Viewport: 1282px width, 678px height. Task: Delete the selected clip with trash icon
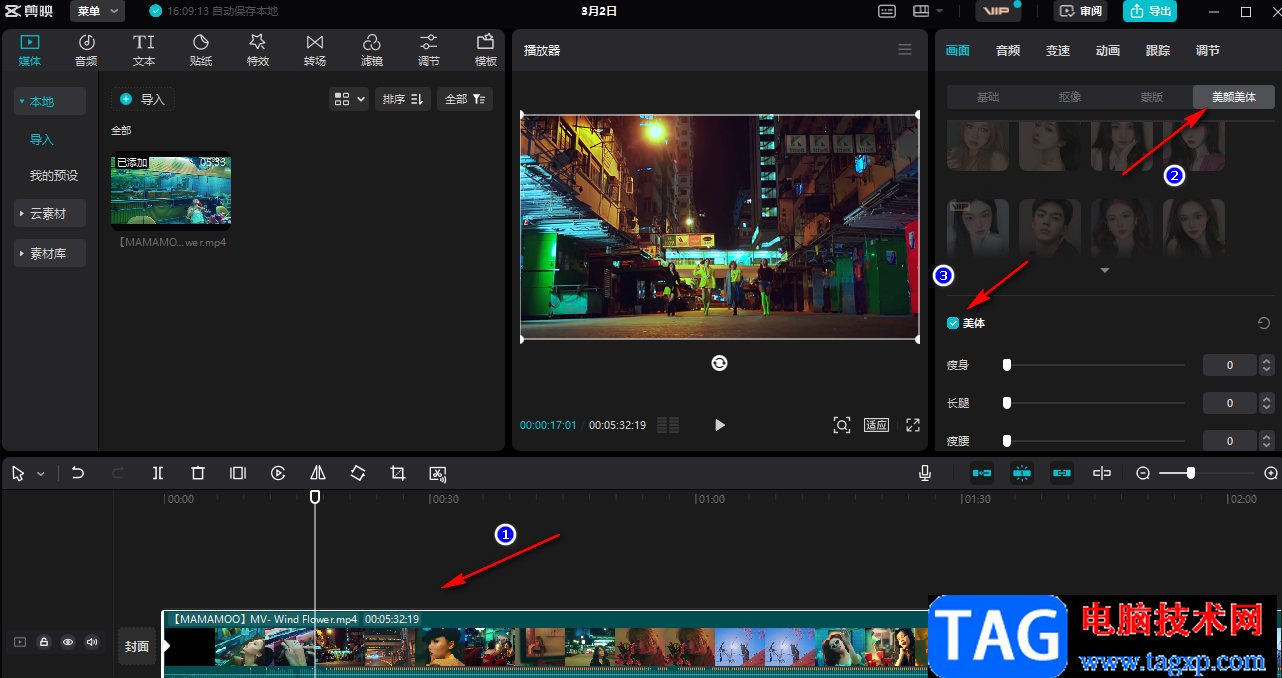[198, 473]
